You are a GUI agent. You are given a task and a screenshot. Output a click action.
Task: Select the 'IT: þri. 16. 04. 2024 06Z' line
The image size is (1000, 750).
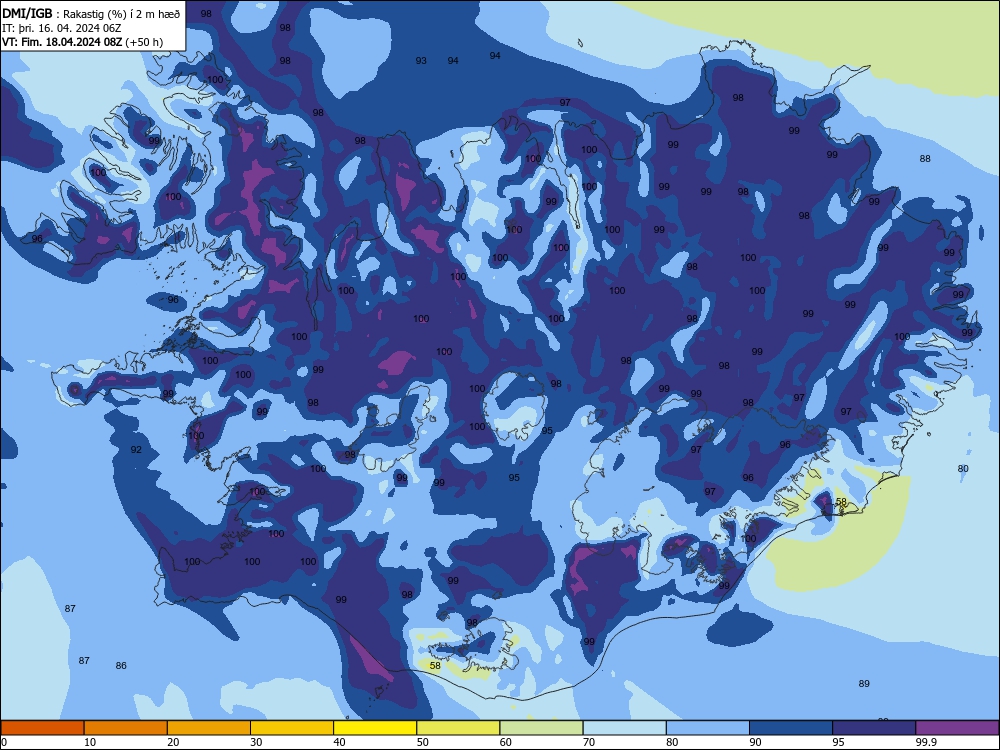(62, 28)
